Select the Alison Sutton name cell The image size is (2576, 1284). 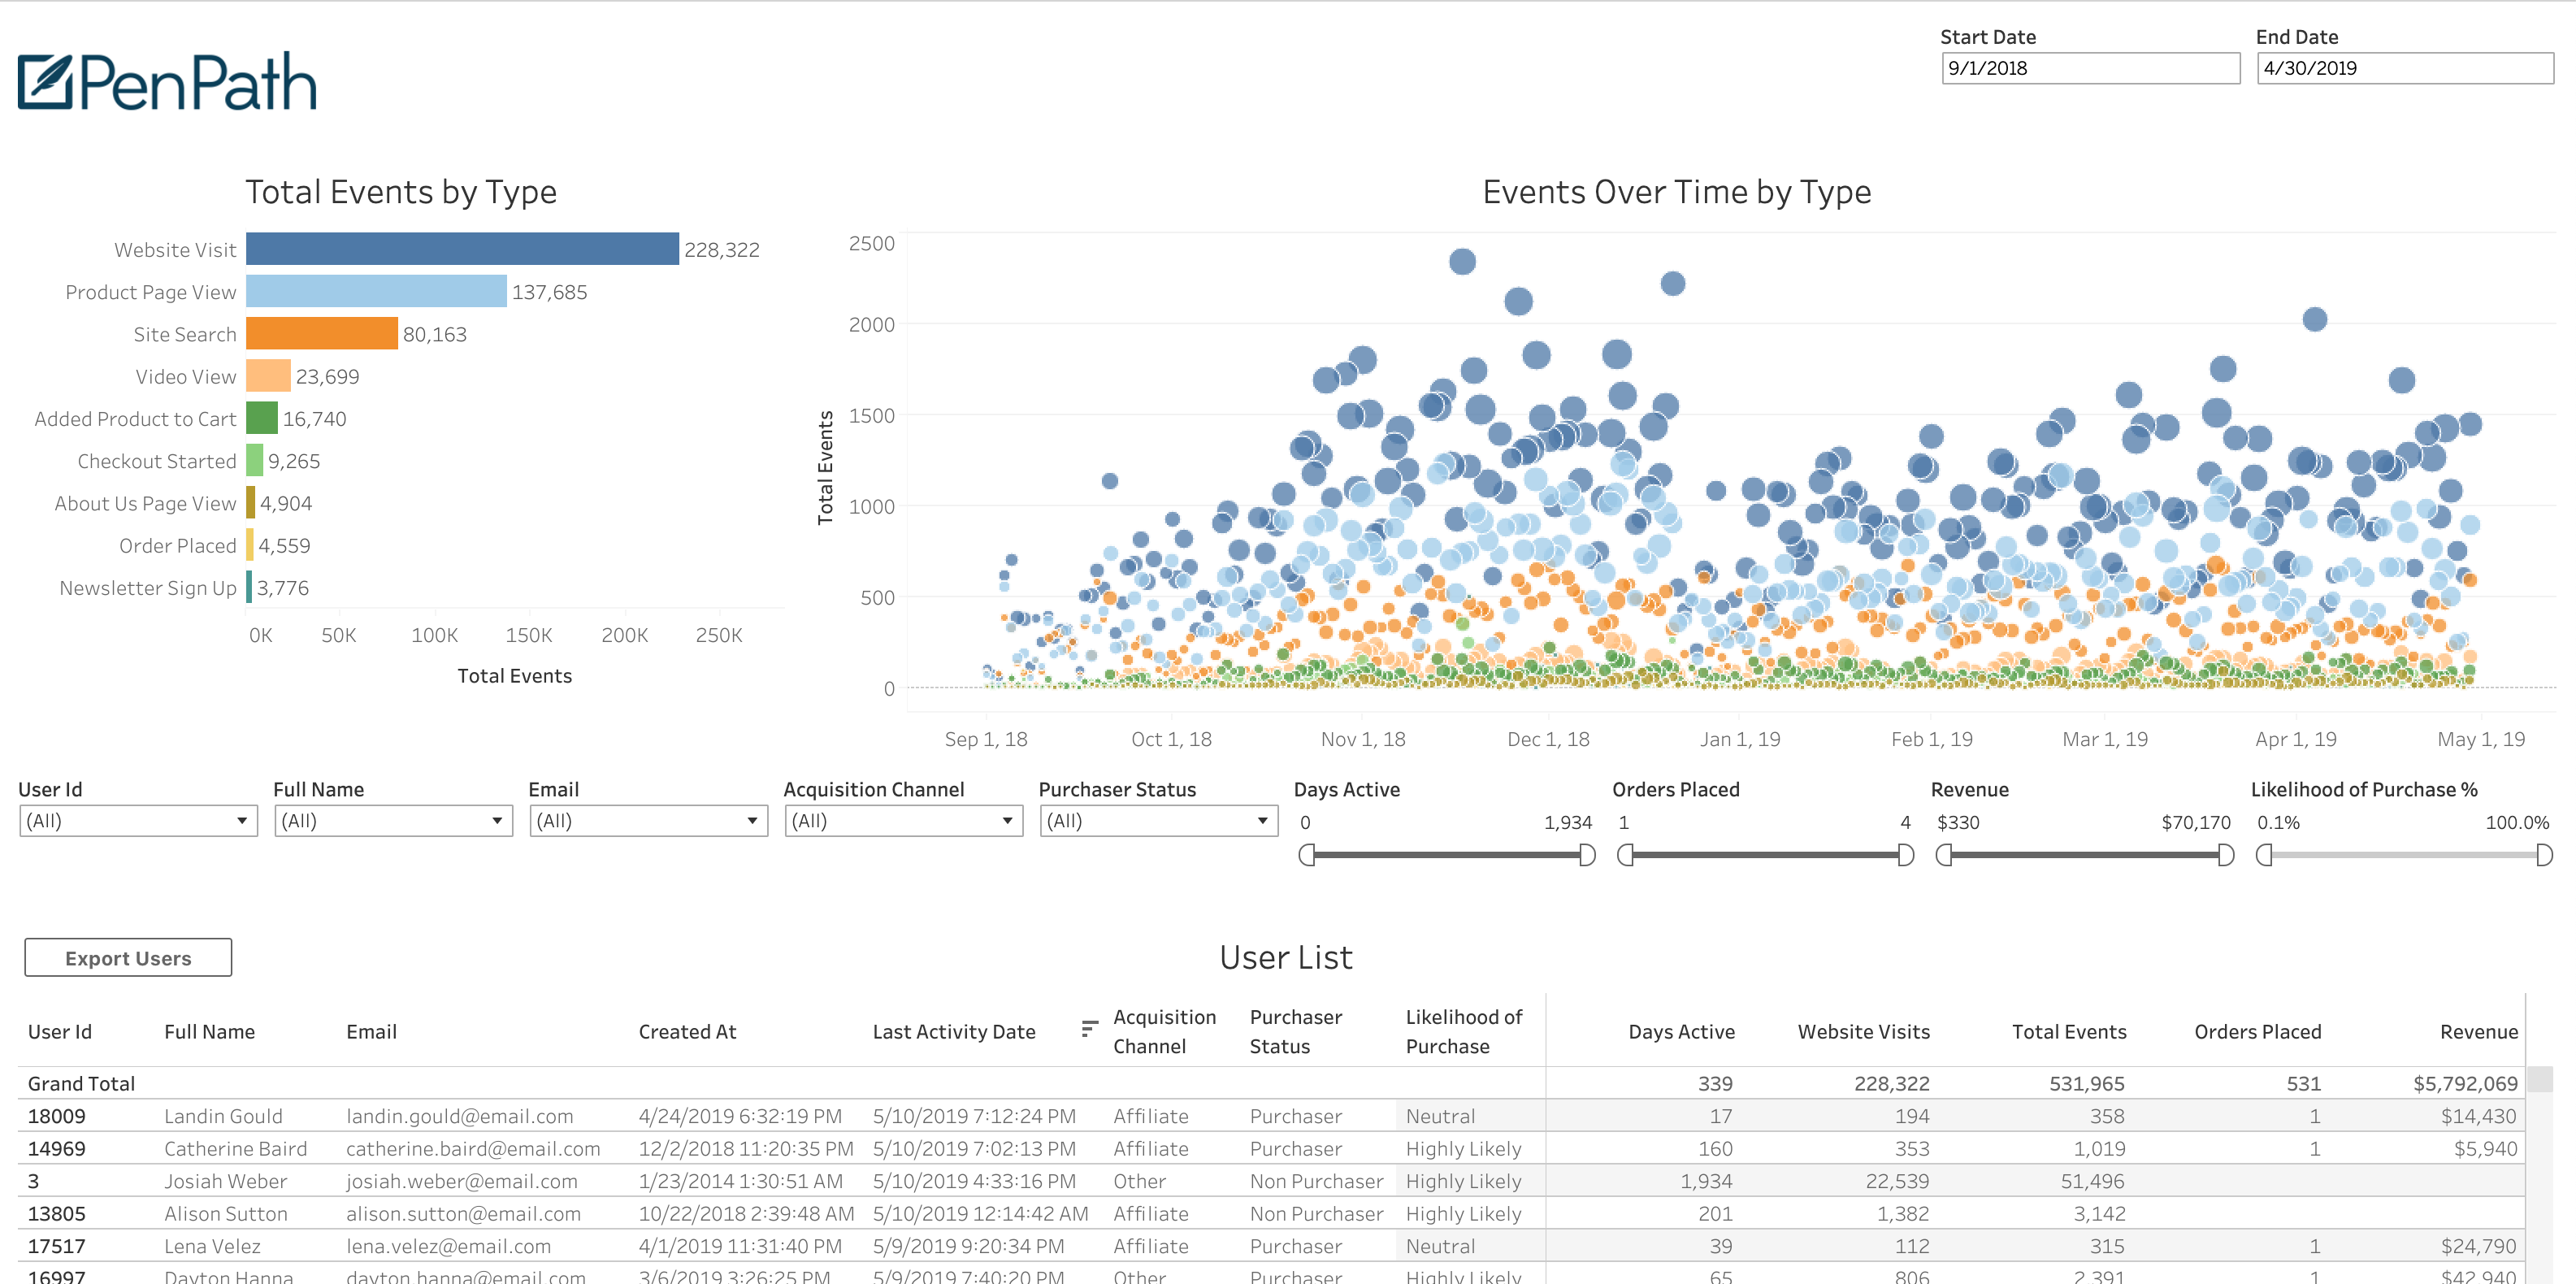pyautogui.click(x=226, y=1214)
